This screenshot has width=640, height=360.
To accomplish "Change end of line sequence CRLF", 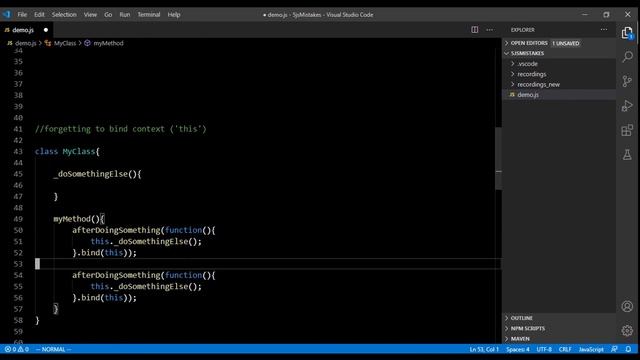I will pos(565,349).
